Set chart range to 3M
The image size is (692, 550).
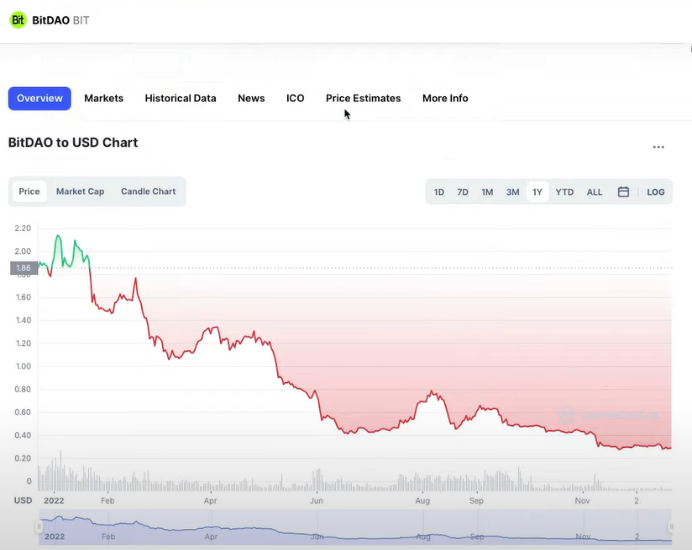coord(512,192)
